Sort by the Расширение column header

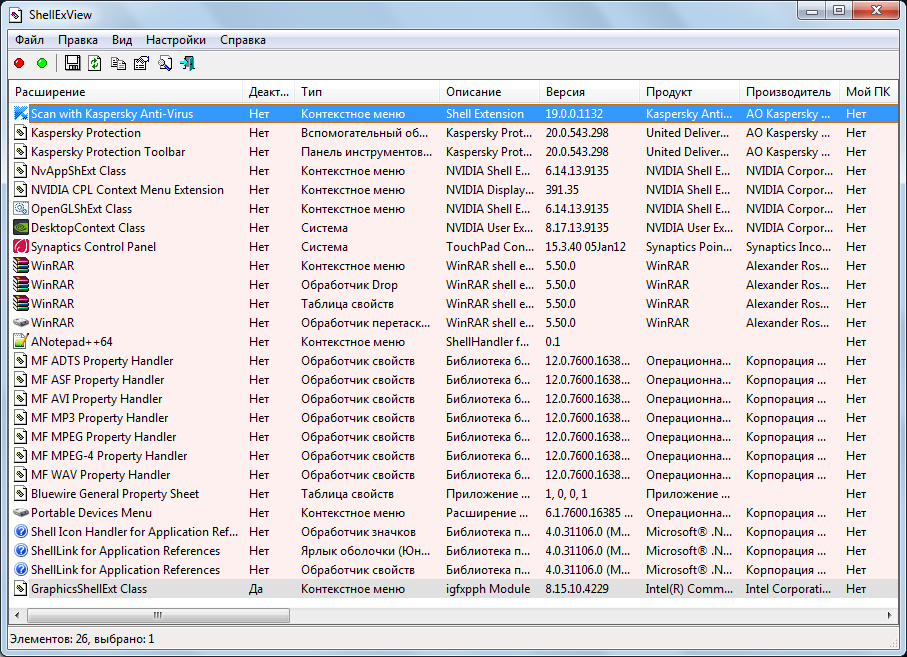point(50,92)
